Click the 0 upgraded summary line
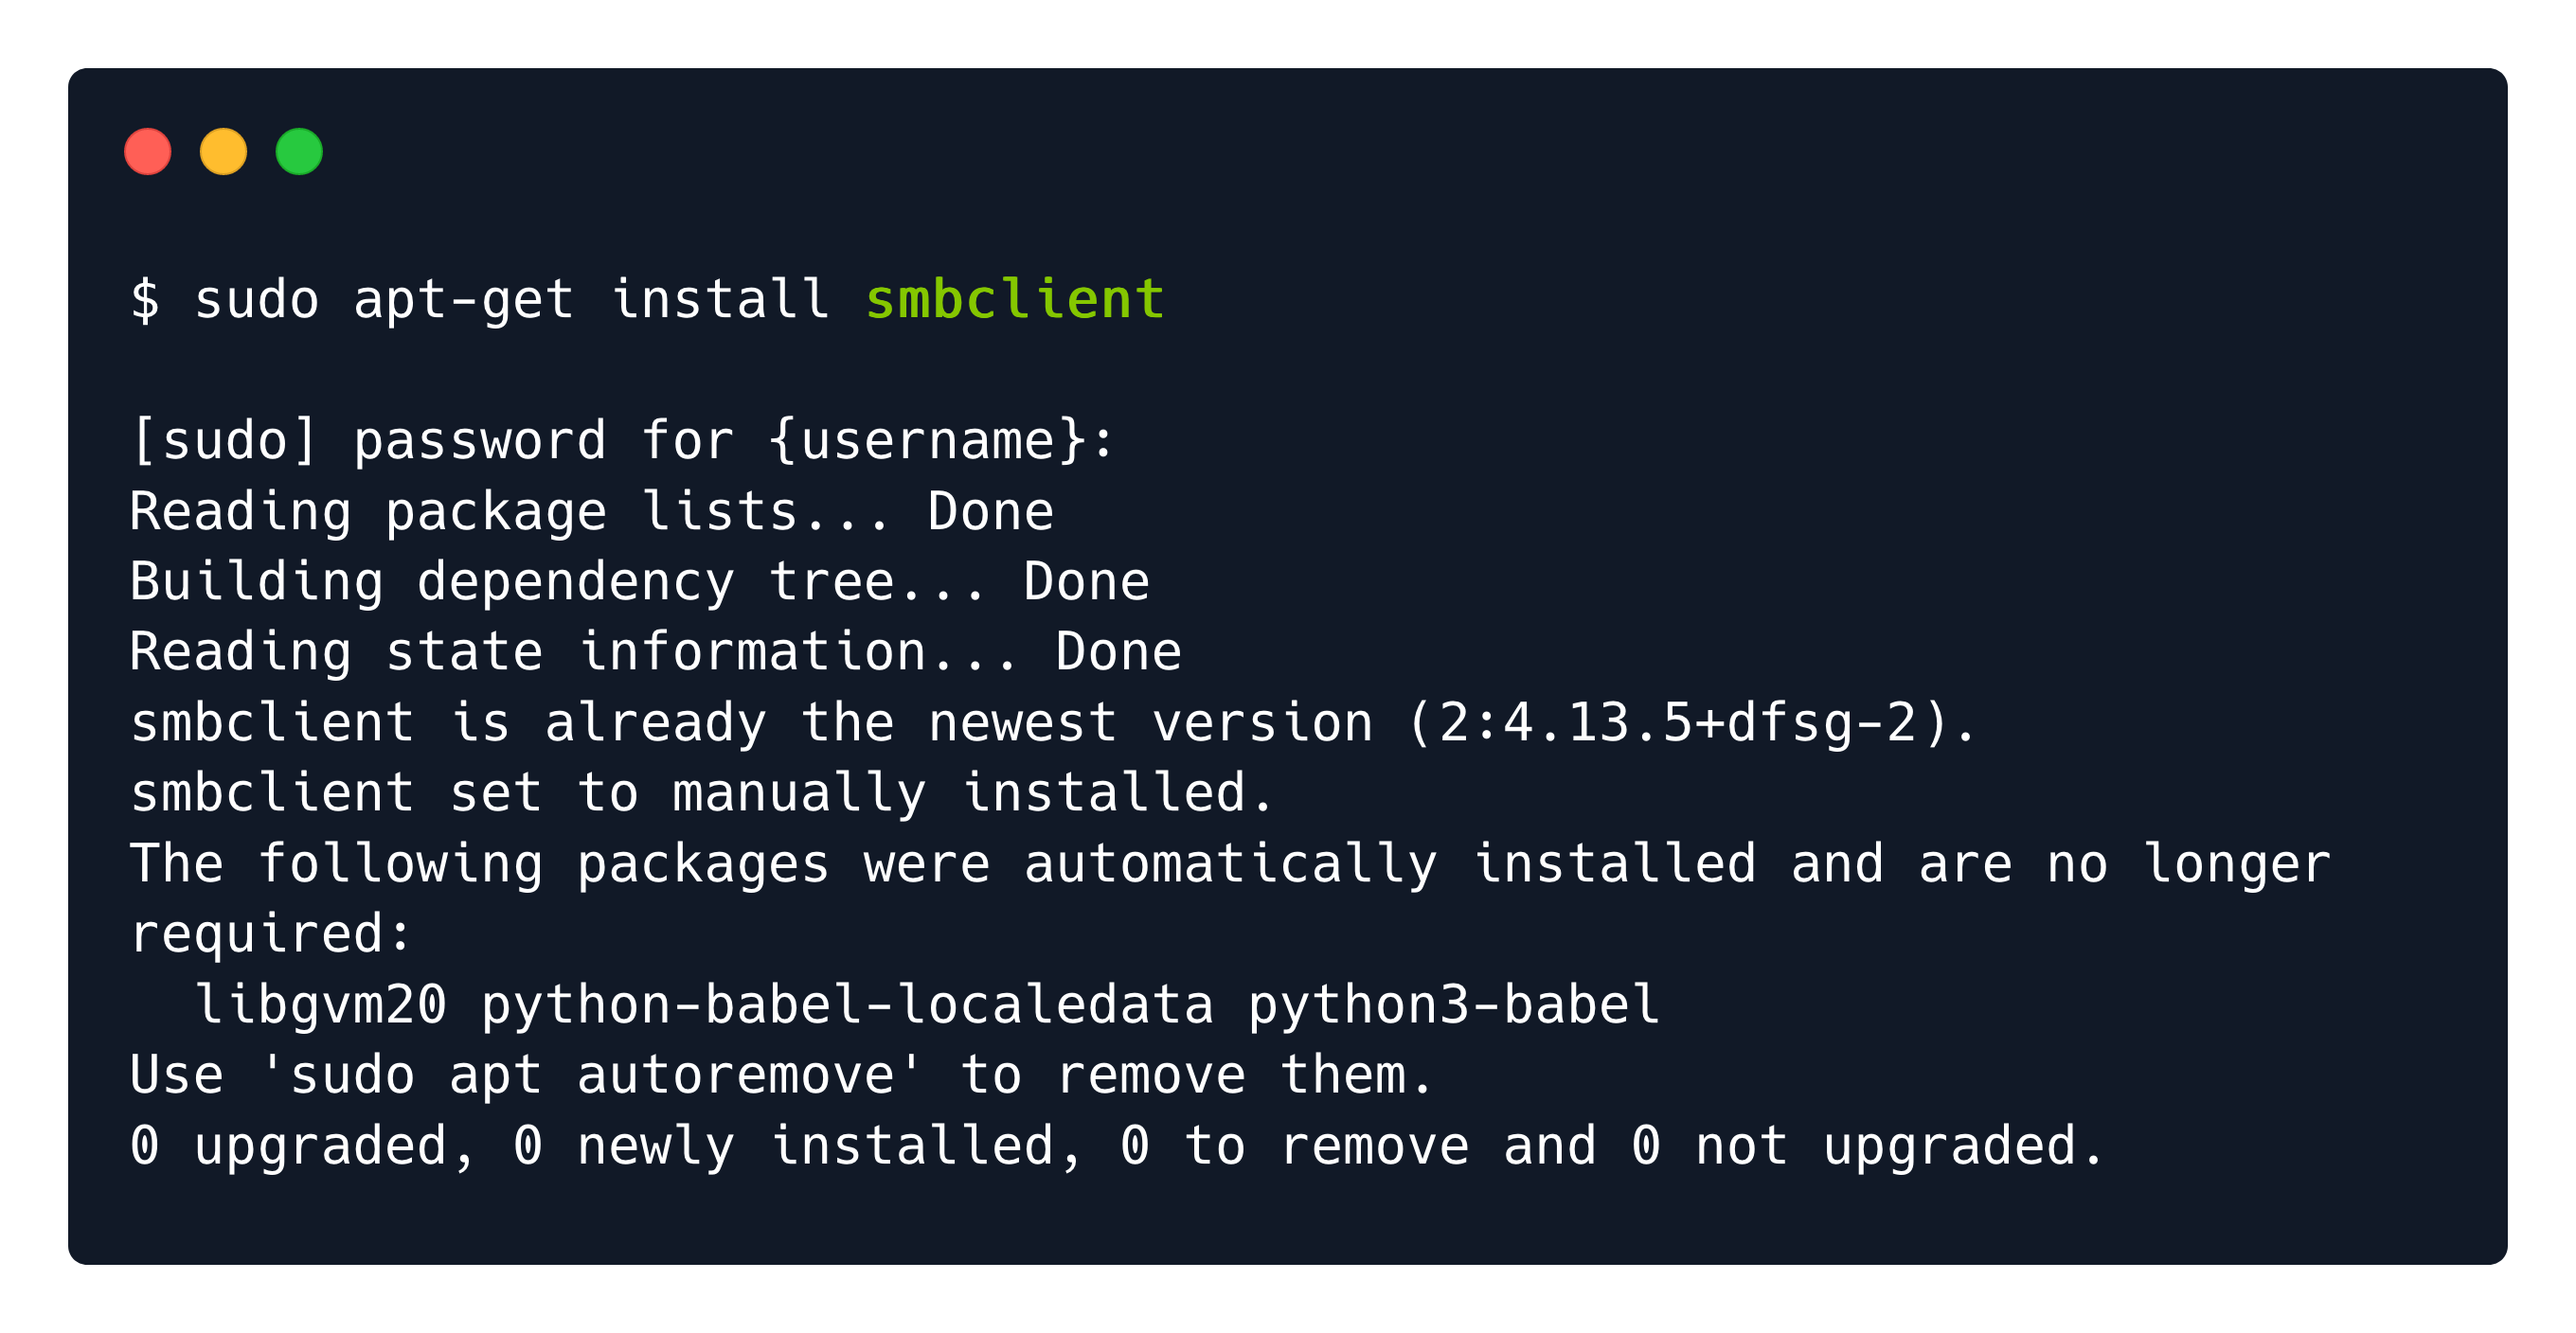Image resolution: width=2576 pixels, height=1333 pixels. pyautogui.click(x=1118, y=1146)
